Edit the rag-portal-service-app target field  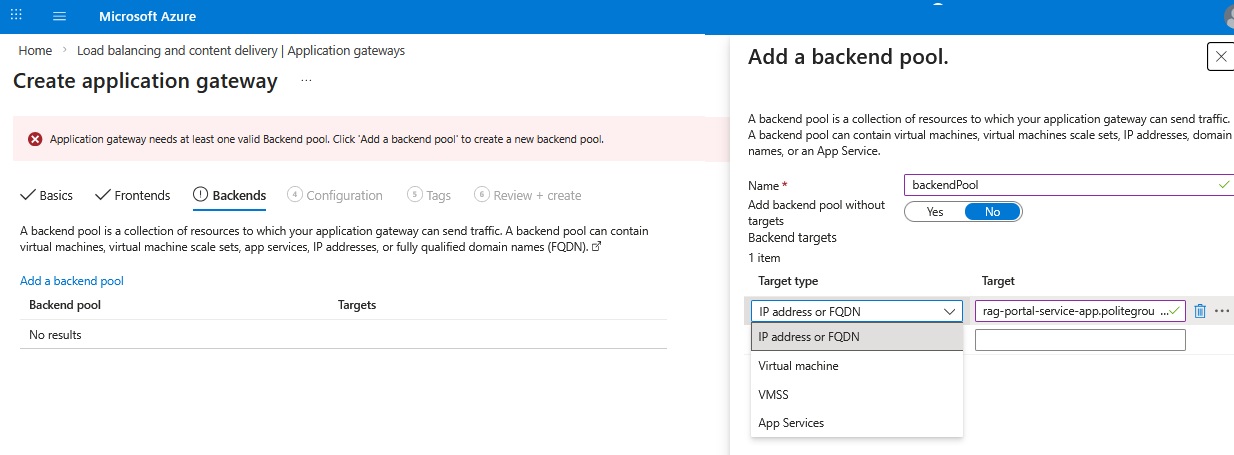pos(1080,311)
